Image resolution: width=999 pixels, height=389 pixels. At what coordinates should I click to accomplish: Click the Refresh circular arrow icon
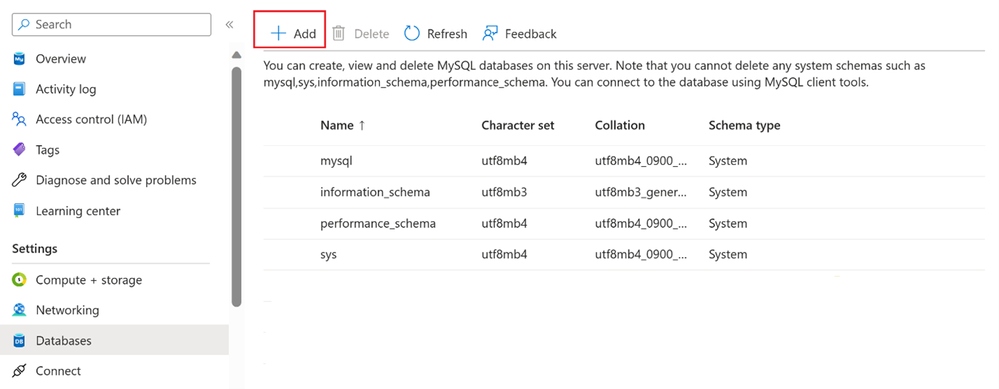click(412, 34)
